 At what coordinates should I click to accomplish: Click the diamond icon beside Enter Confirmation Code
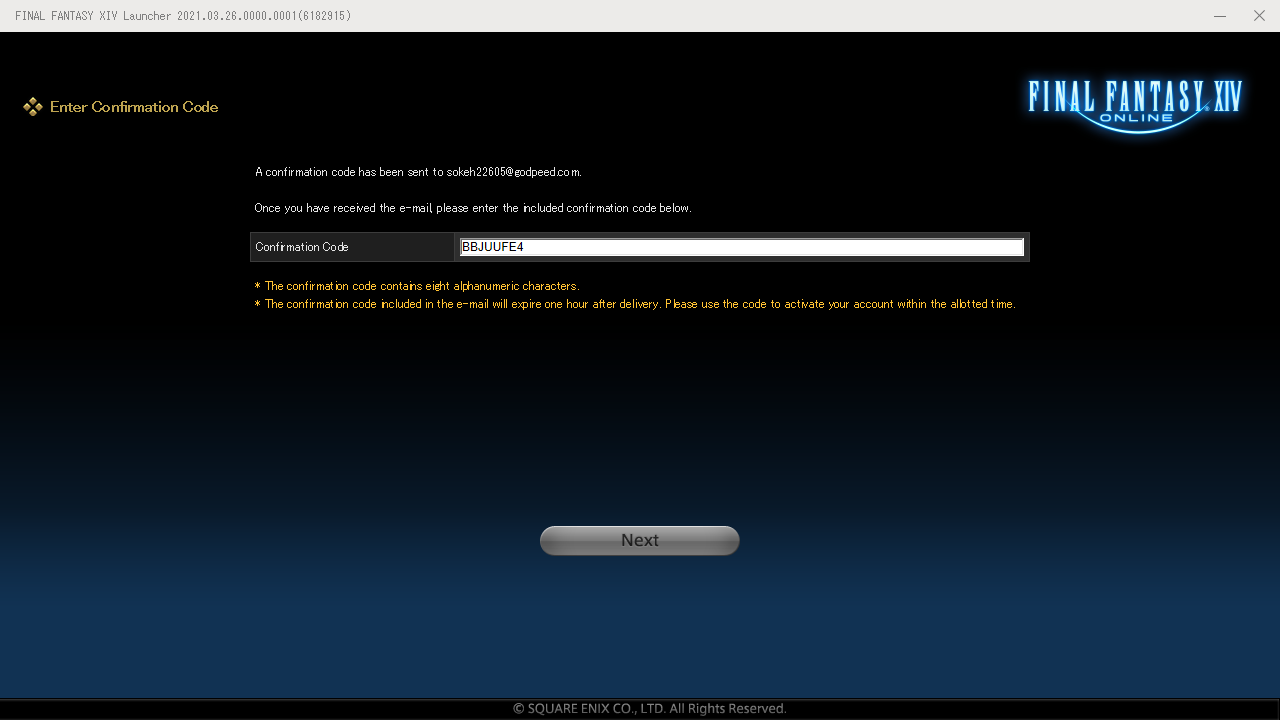(33, 106)
